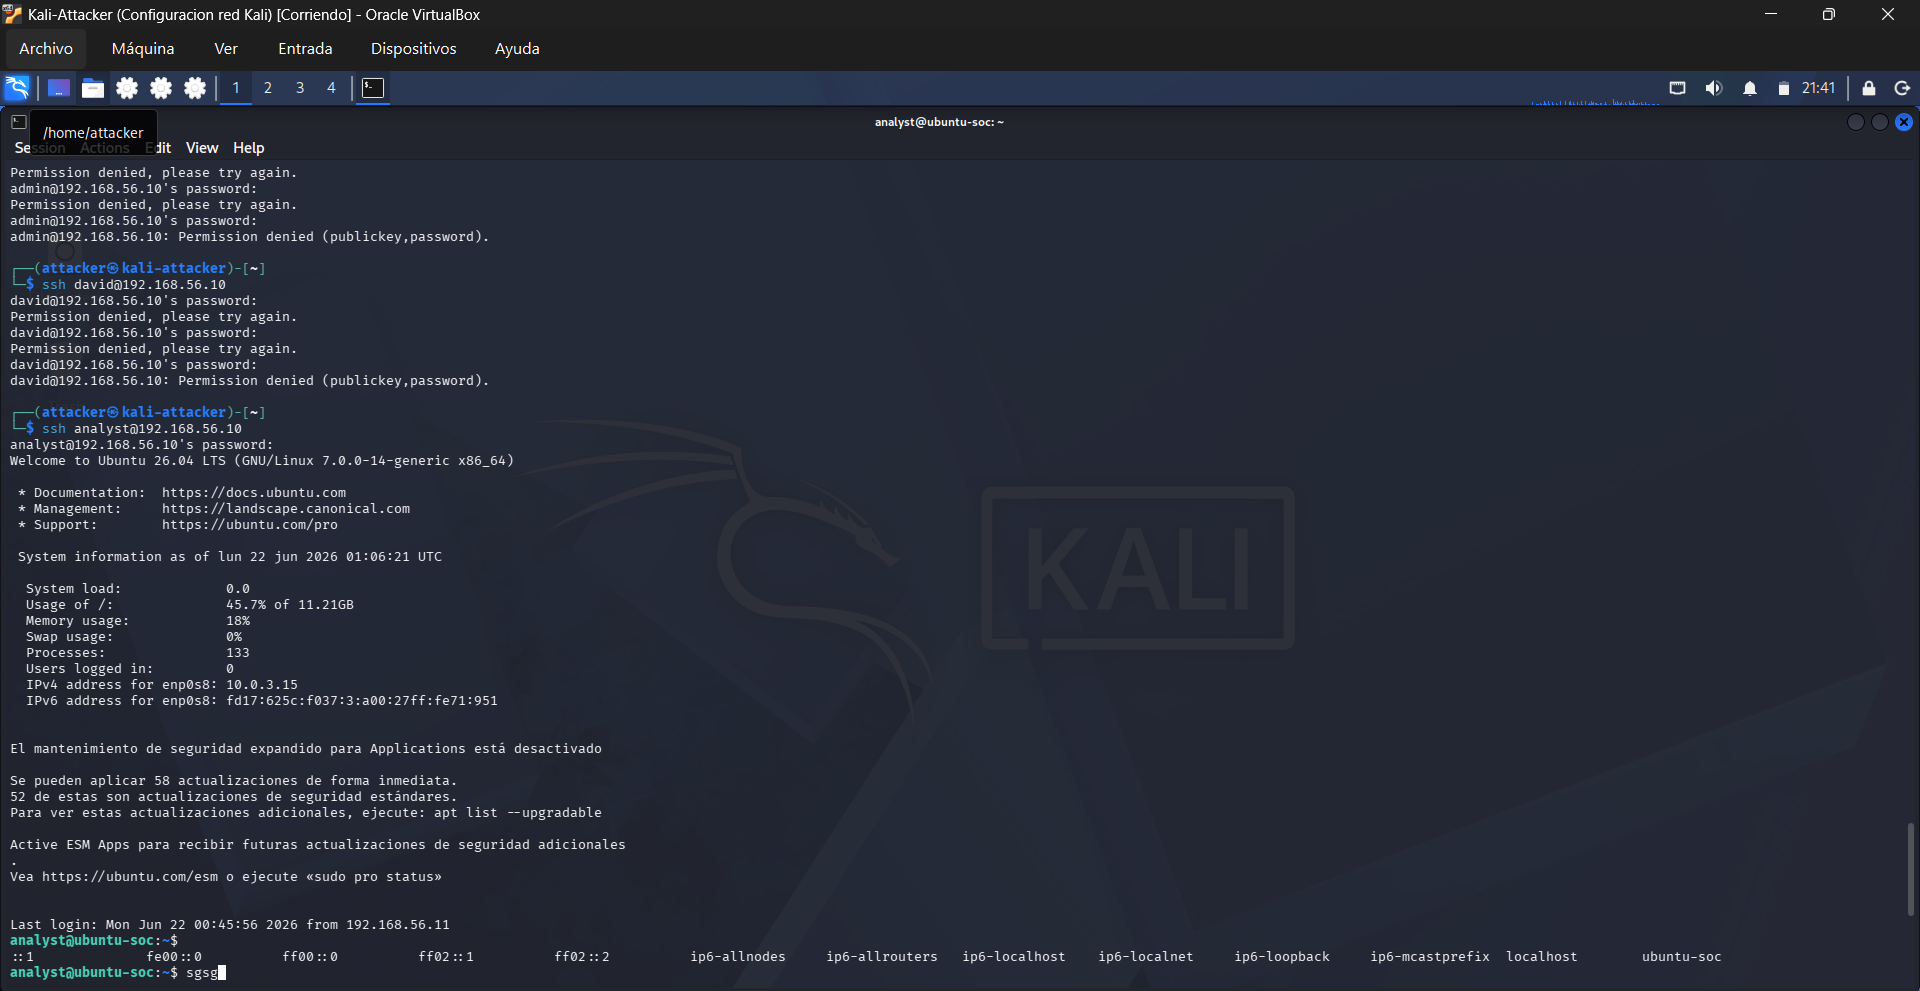The width and height of the screenshot is (1920, 991).
Task: Lock the screen with padlock icon
Action: click(1868, 88)
